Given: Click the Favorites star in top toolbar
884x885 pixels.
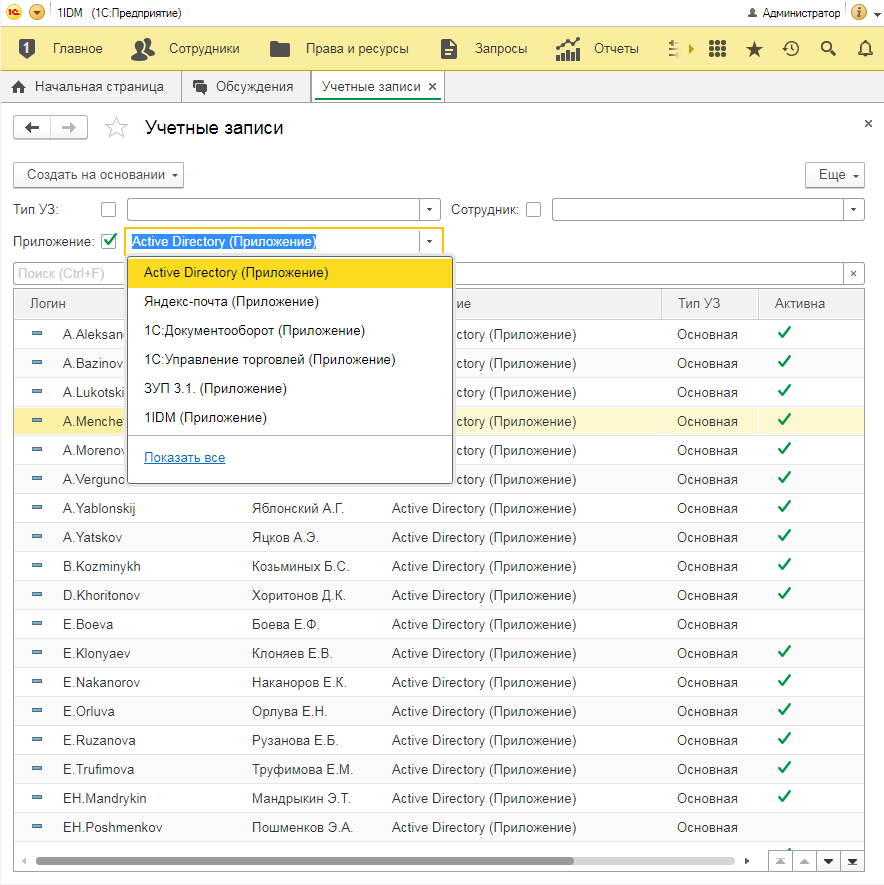Looking at the screenshot, I should point(754,49).
